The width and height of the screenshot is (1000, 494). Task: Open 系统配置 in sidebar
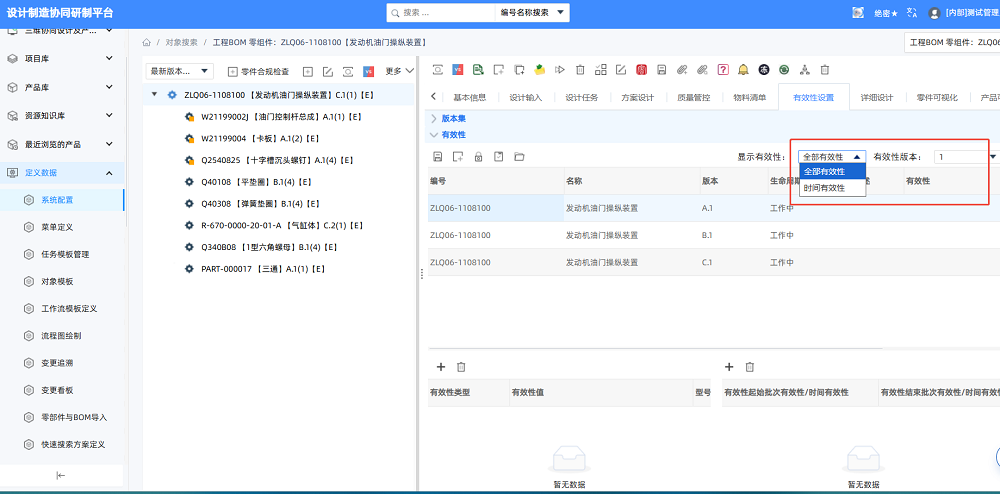(x=62, y=200)
